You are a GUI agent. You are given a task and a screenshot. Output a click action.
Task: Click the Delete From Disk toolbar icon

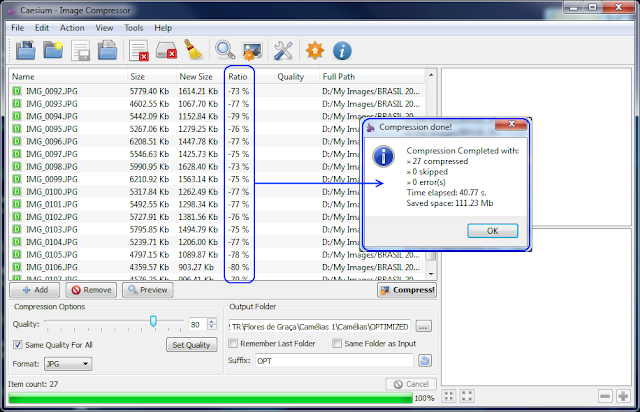click(x=166, y=51)
